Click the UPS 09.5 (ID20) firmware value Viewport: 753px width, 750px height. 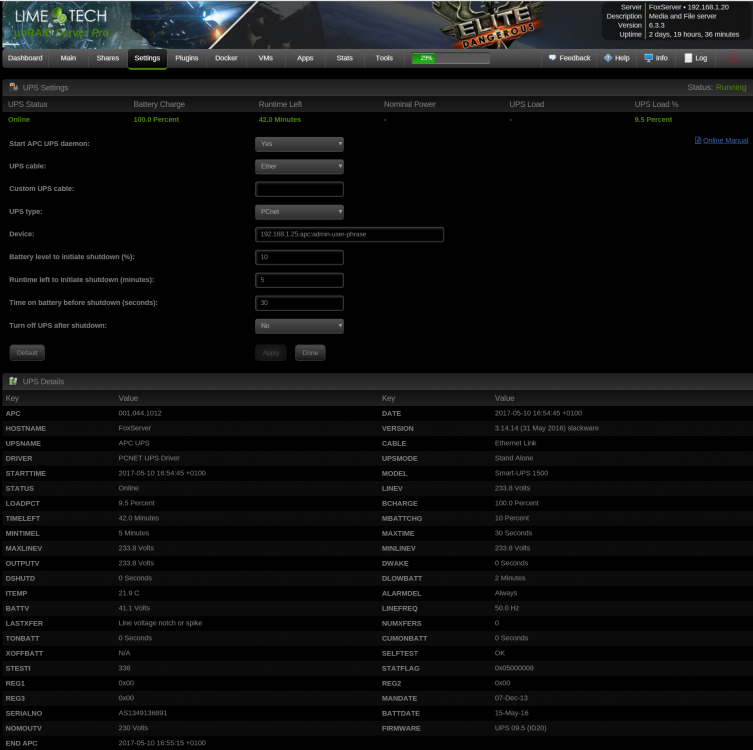click(521, 727)
